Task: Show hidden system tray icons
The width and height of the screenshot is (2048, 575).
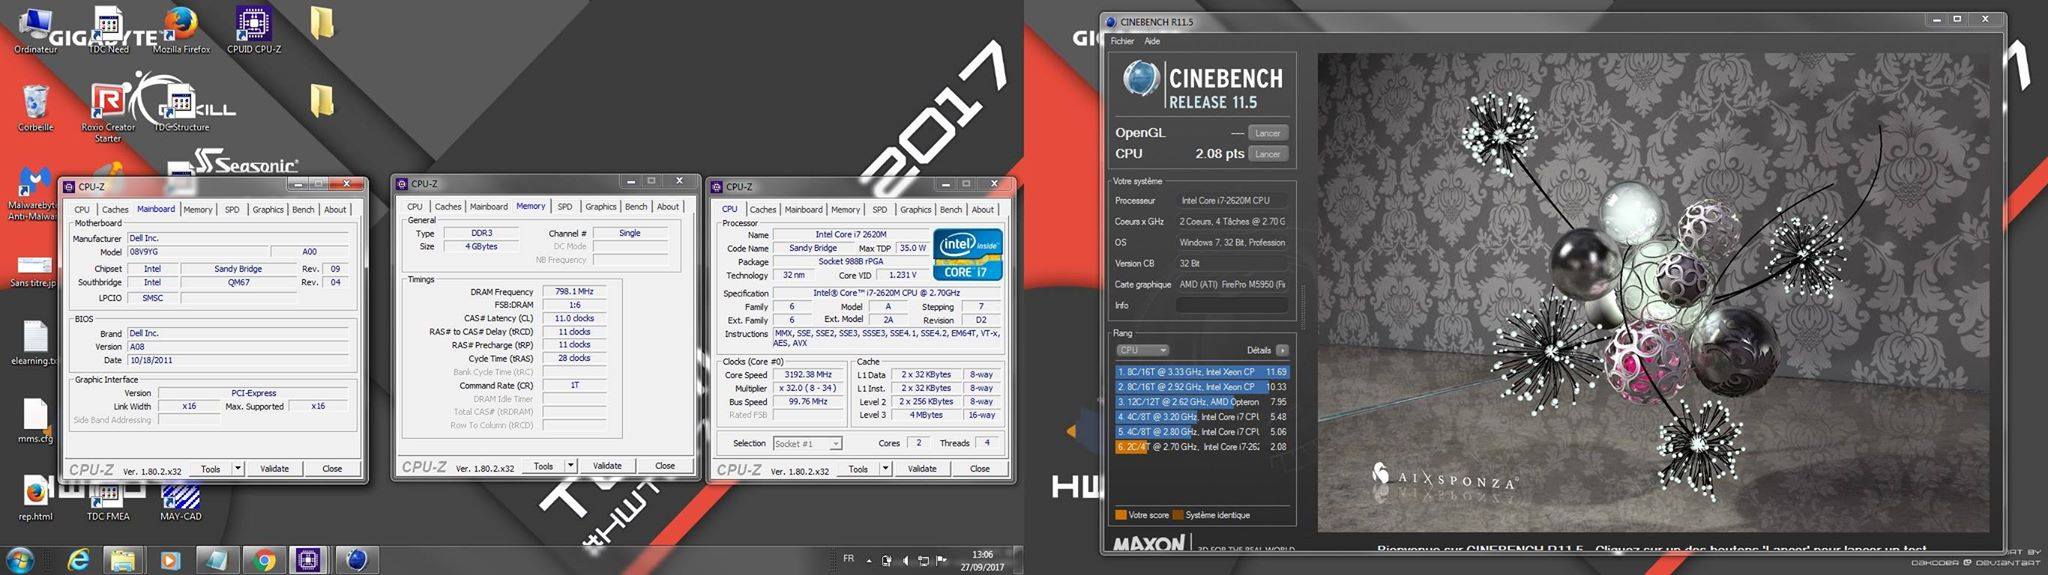Action: [x=868, y=561]
